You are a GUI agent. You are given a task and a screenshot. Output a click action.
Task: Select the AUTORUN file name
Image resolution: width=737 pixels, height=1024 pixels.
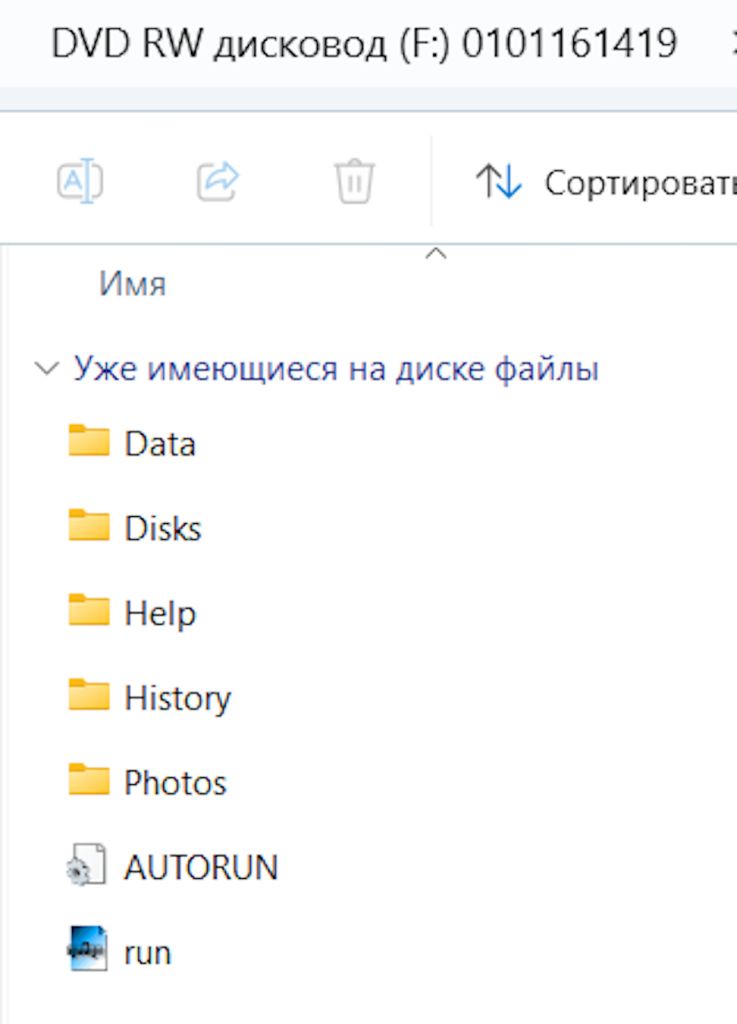click(x=201, y=868)
